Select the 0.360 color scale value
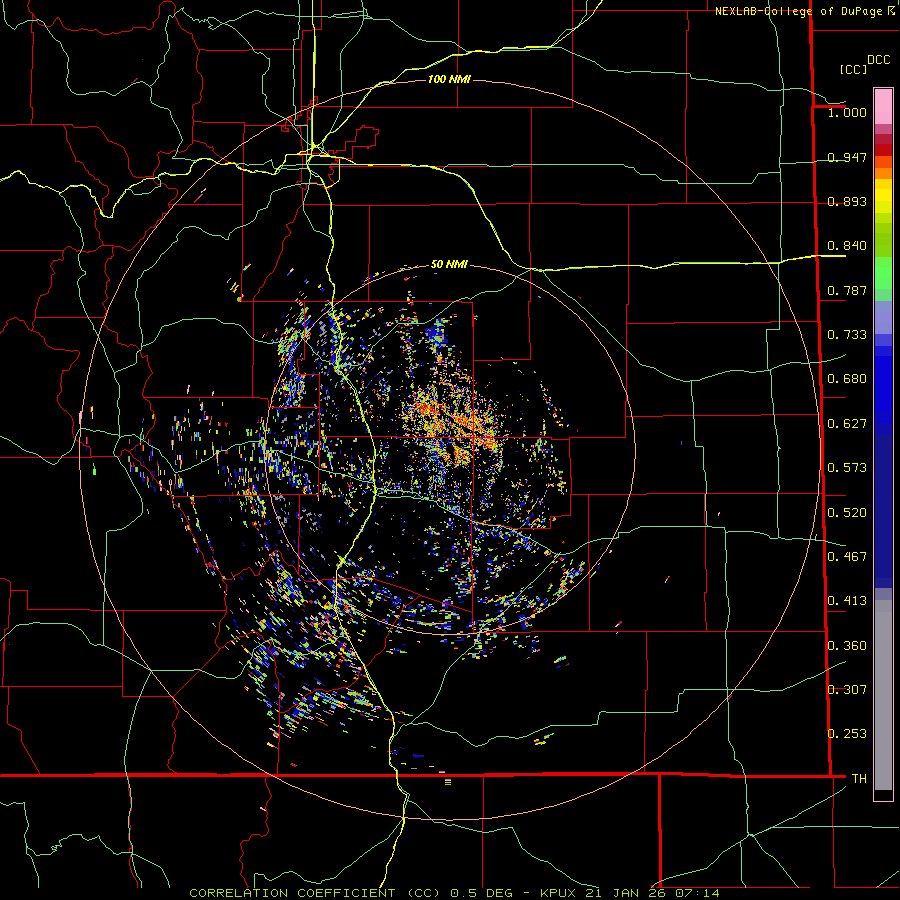 (x=847, y=646)
